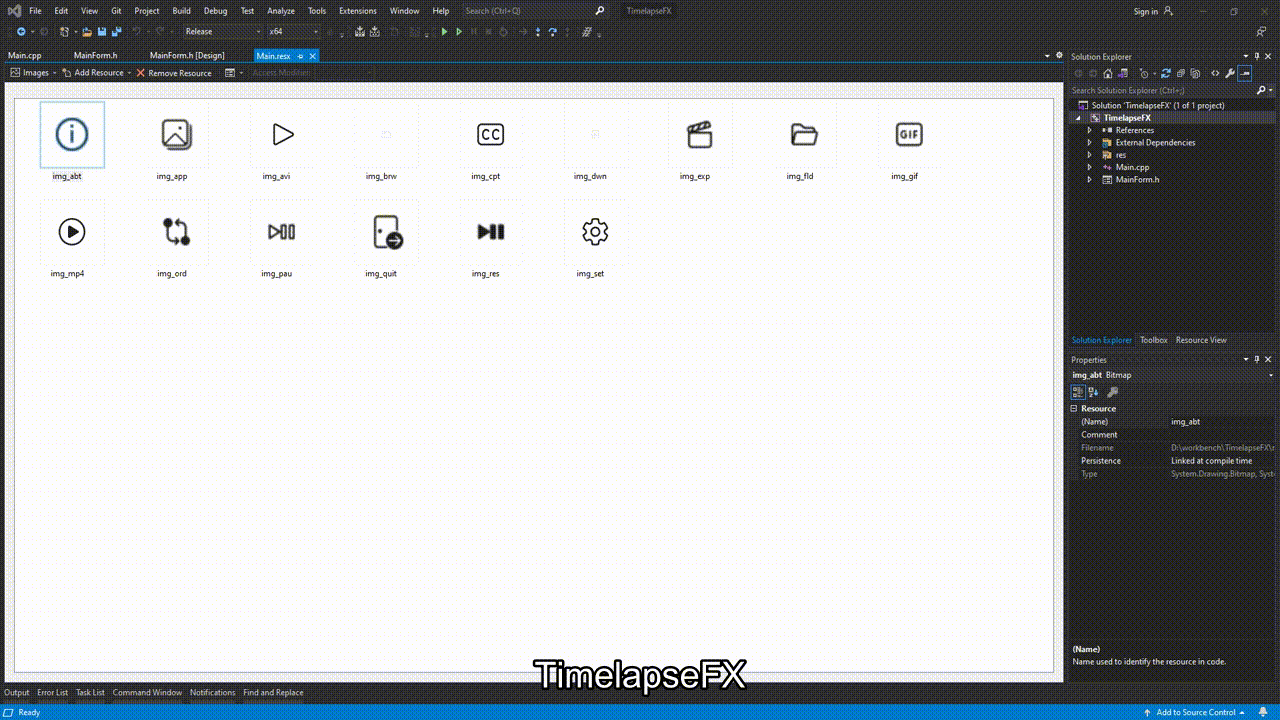Image resolution: width=1280 pixels, height=720 pixels.
Task: Expand the References node
Action: (x=1089, y=130)
